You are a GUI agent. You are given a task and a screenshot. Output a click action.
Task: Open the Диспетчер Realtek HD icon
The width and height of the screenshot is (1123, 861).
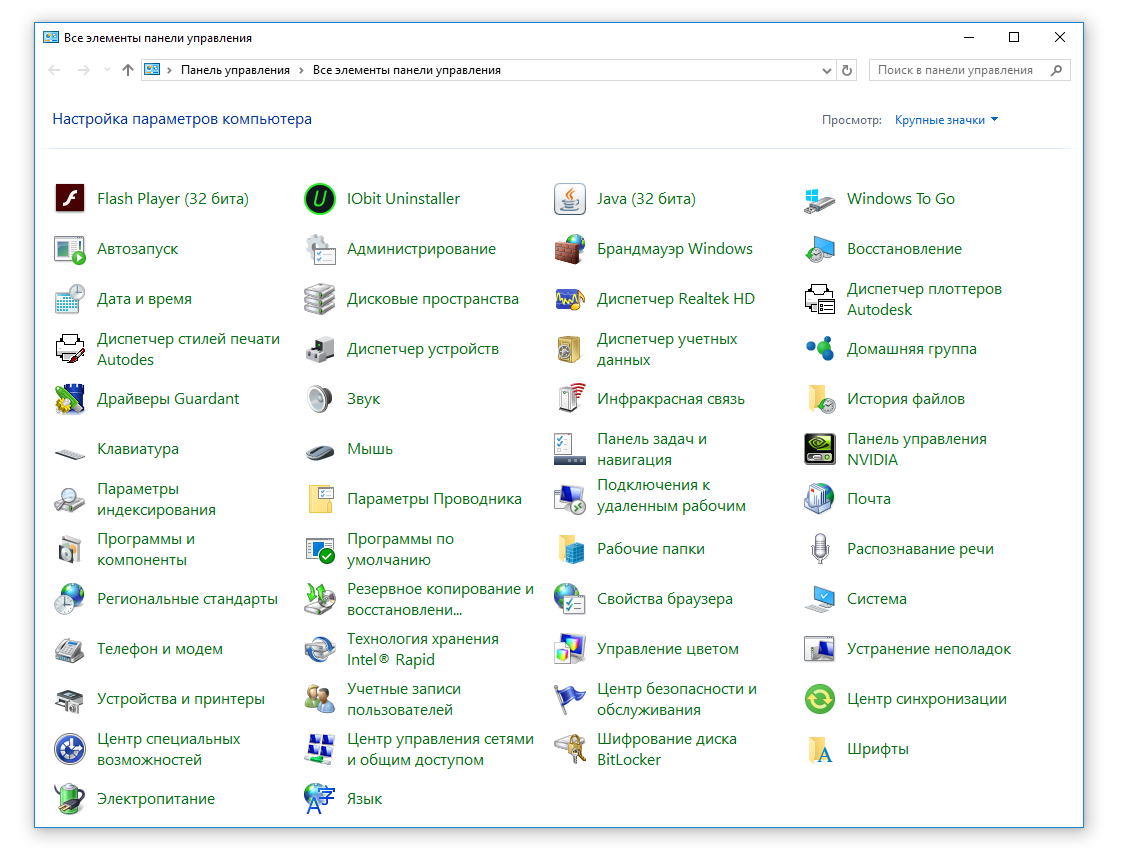570,299
